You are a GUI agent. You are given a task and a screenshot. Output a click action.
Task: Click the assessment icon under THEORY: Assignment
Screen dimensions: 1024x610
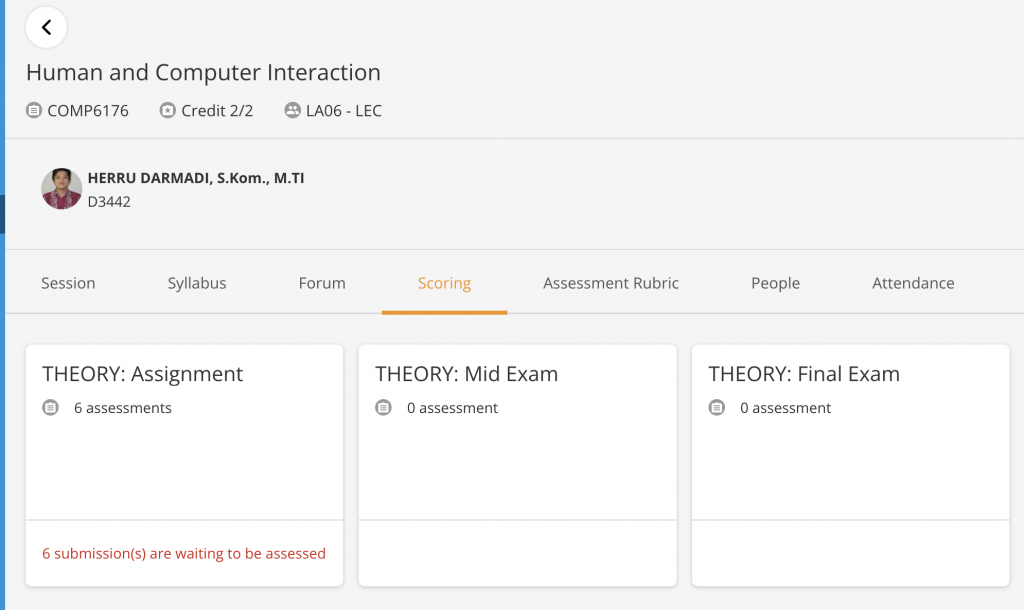[50, 408]
